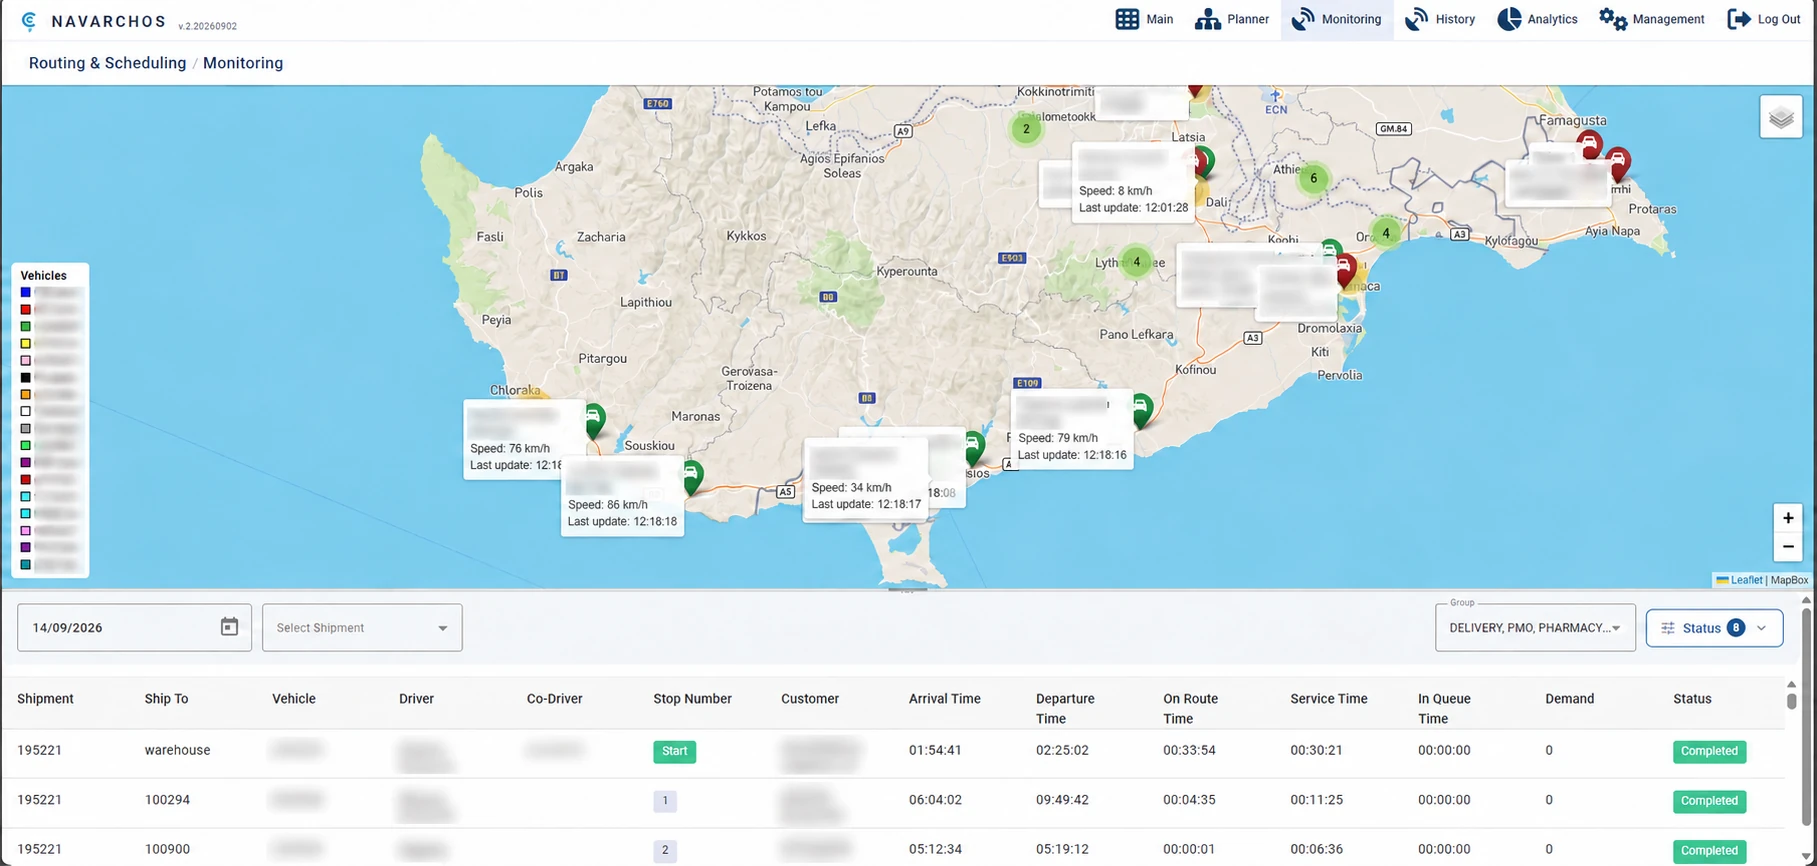Click the black vehicle swatch in legend
Image resolution: width=1817 pixels, height=866 pixels.
click(x=26, y=377)
